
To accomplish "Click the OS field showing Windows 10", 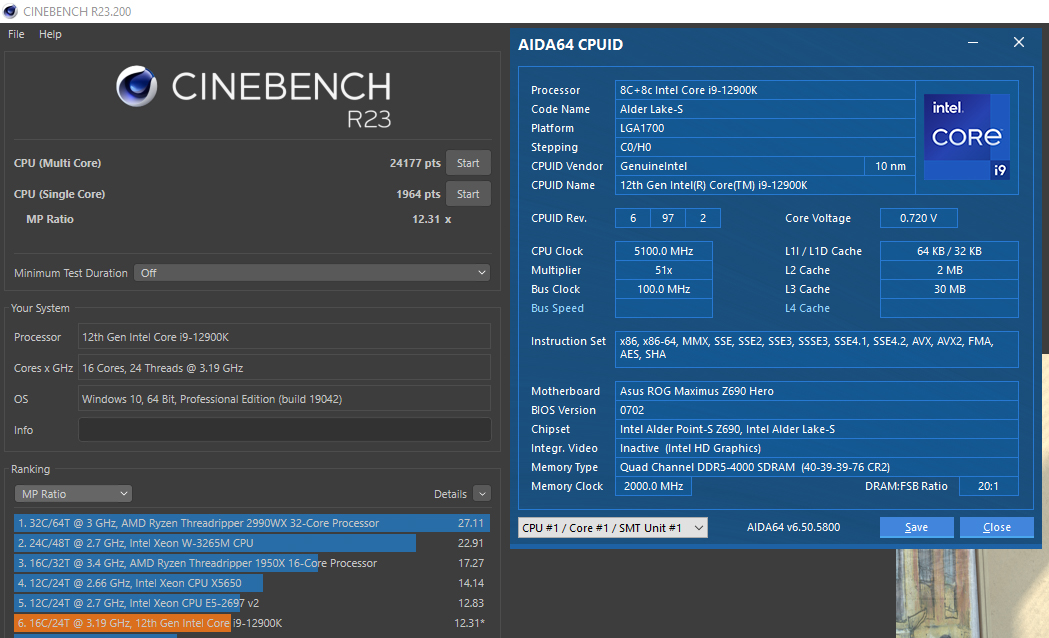I will pos(284,399).
